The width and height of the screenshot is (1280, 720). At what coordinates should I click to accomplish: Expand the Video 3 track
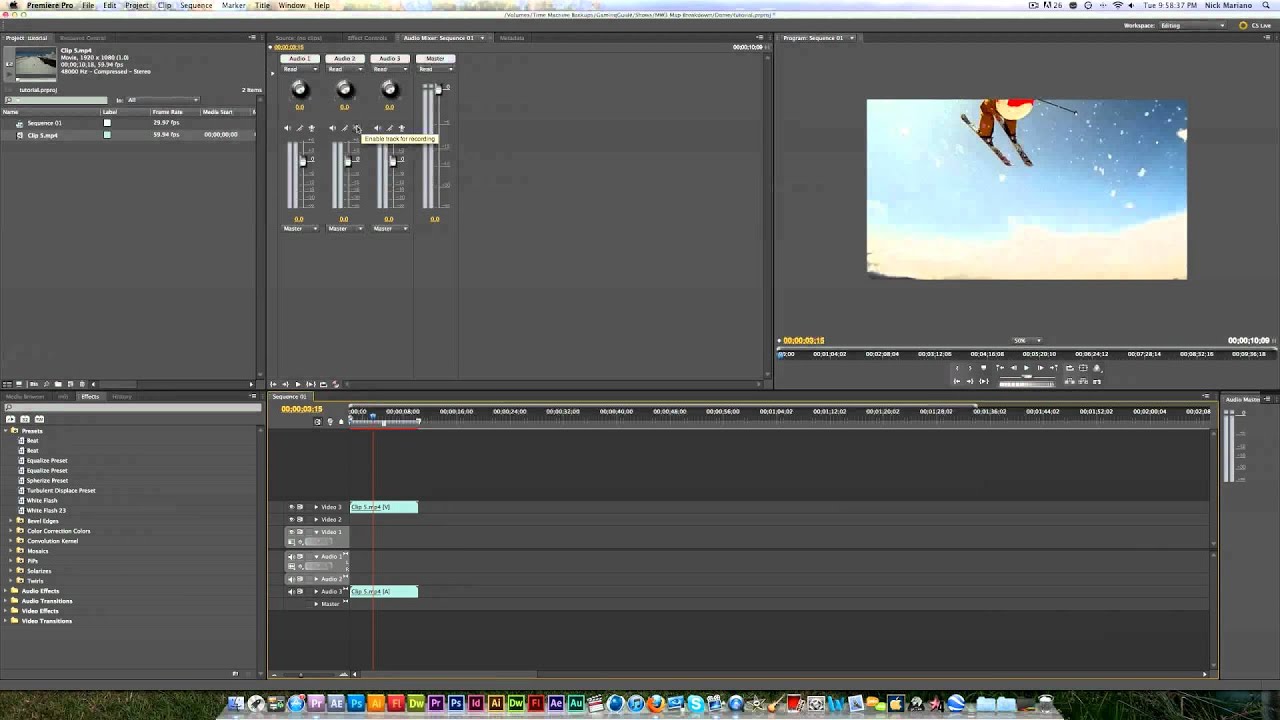pos(316,507)
